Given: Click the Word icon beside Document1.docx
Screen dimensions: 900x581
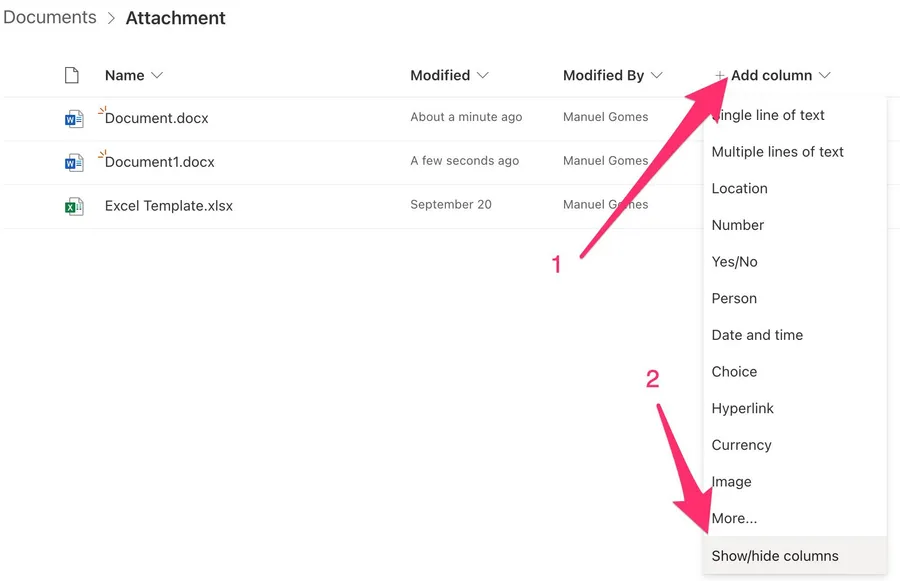Looking at the screenshot, I should [x=74, y=162].
